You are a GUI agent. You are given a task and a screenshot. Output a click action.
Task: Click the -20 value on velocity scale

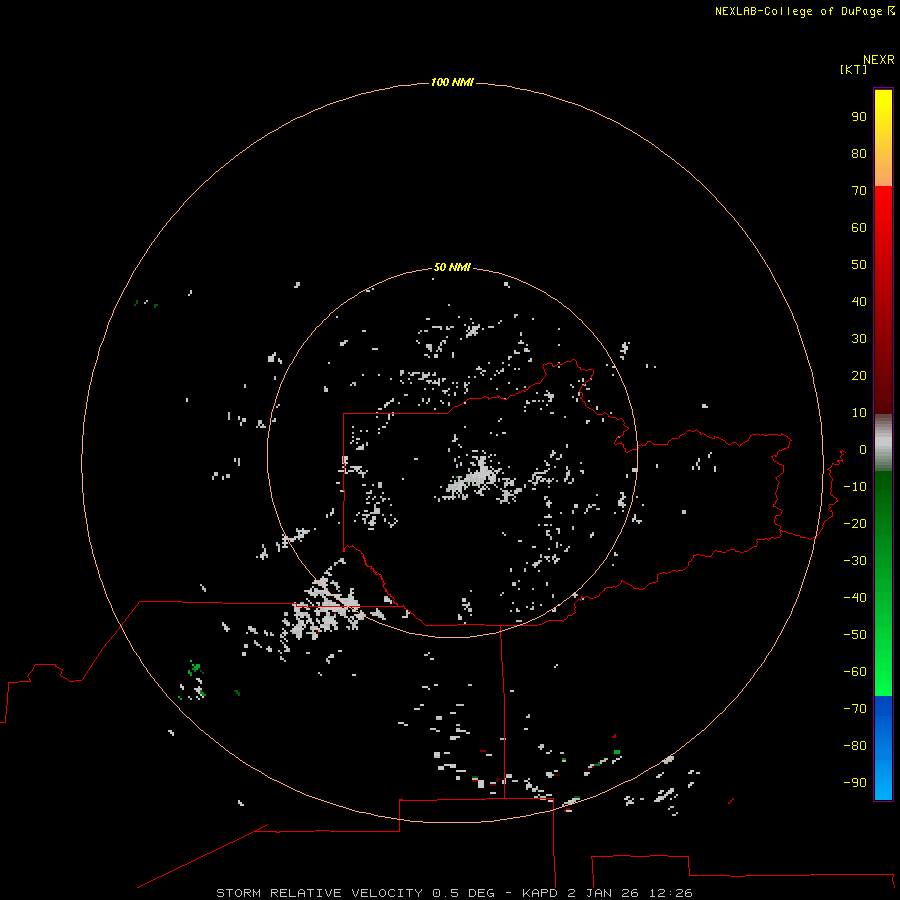[x=855, y=523]
